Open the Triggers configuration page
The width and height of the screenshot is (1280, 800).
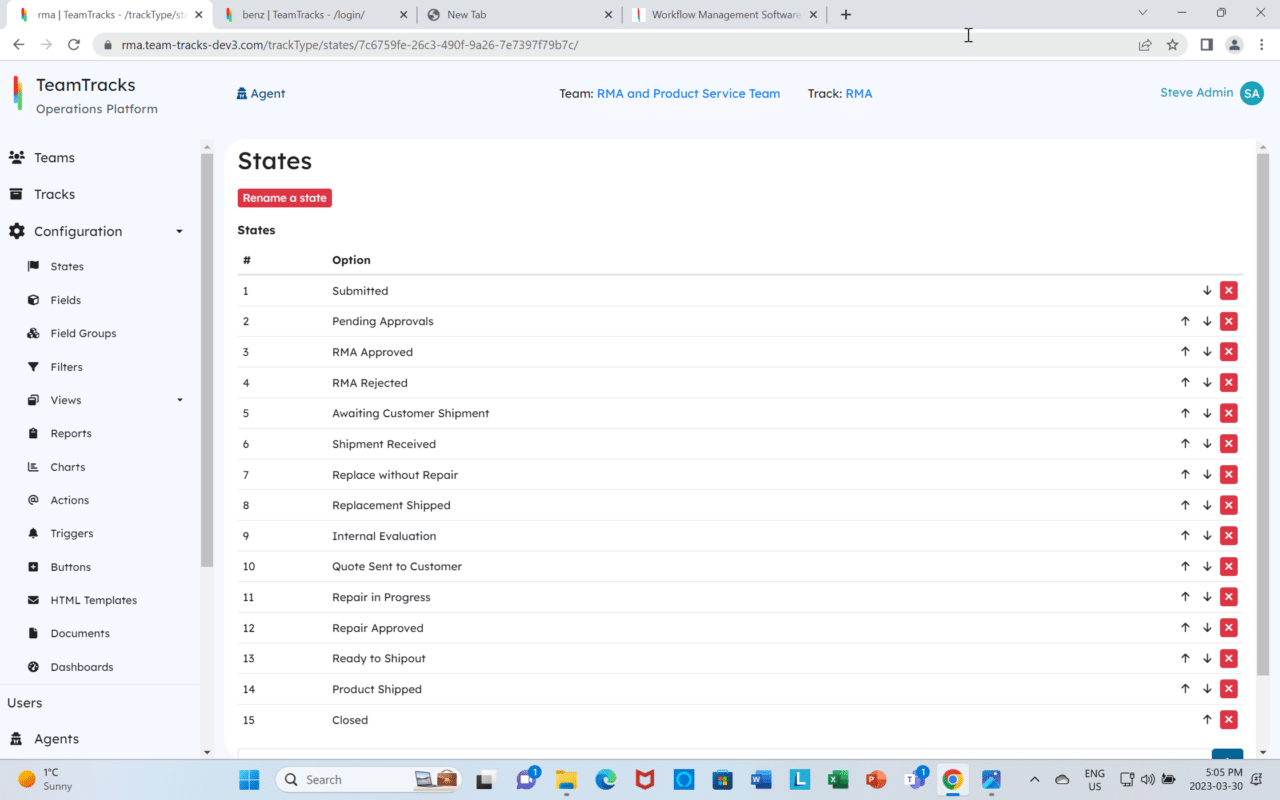pyautogui.click(x=72, y=534)
